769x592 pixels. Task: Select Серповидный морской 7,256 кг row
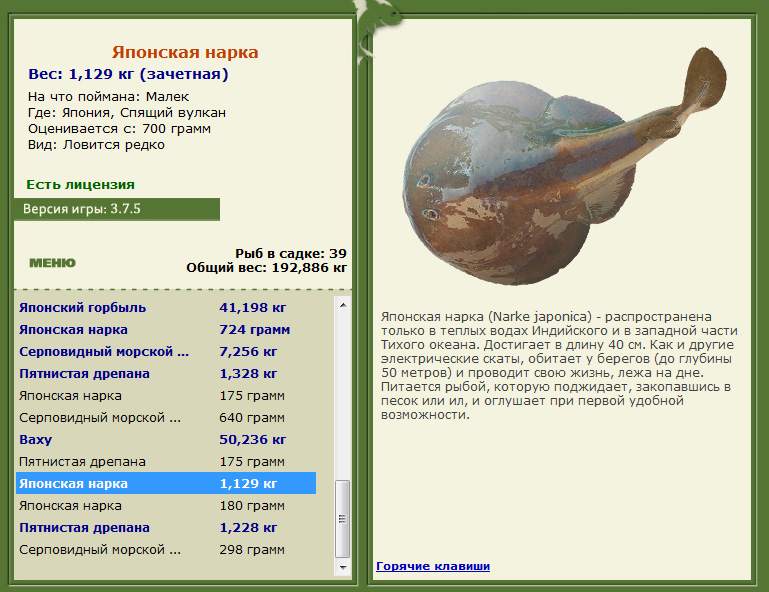click(x=166, y=352)
